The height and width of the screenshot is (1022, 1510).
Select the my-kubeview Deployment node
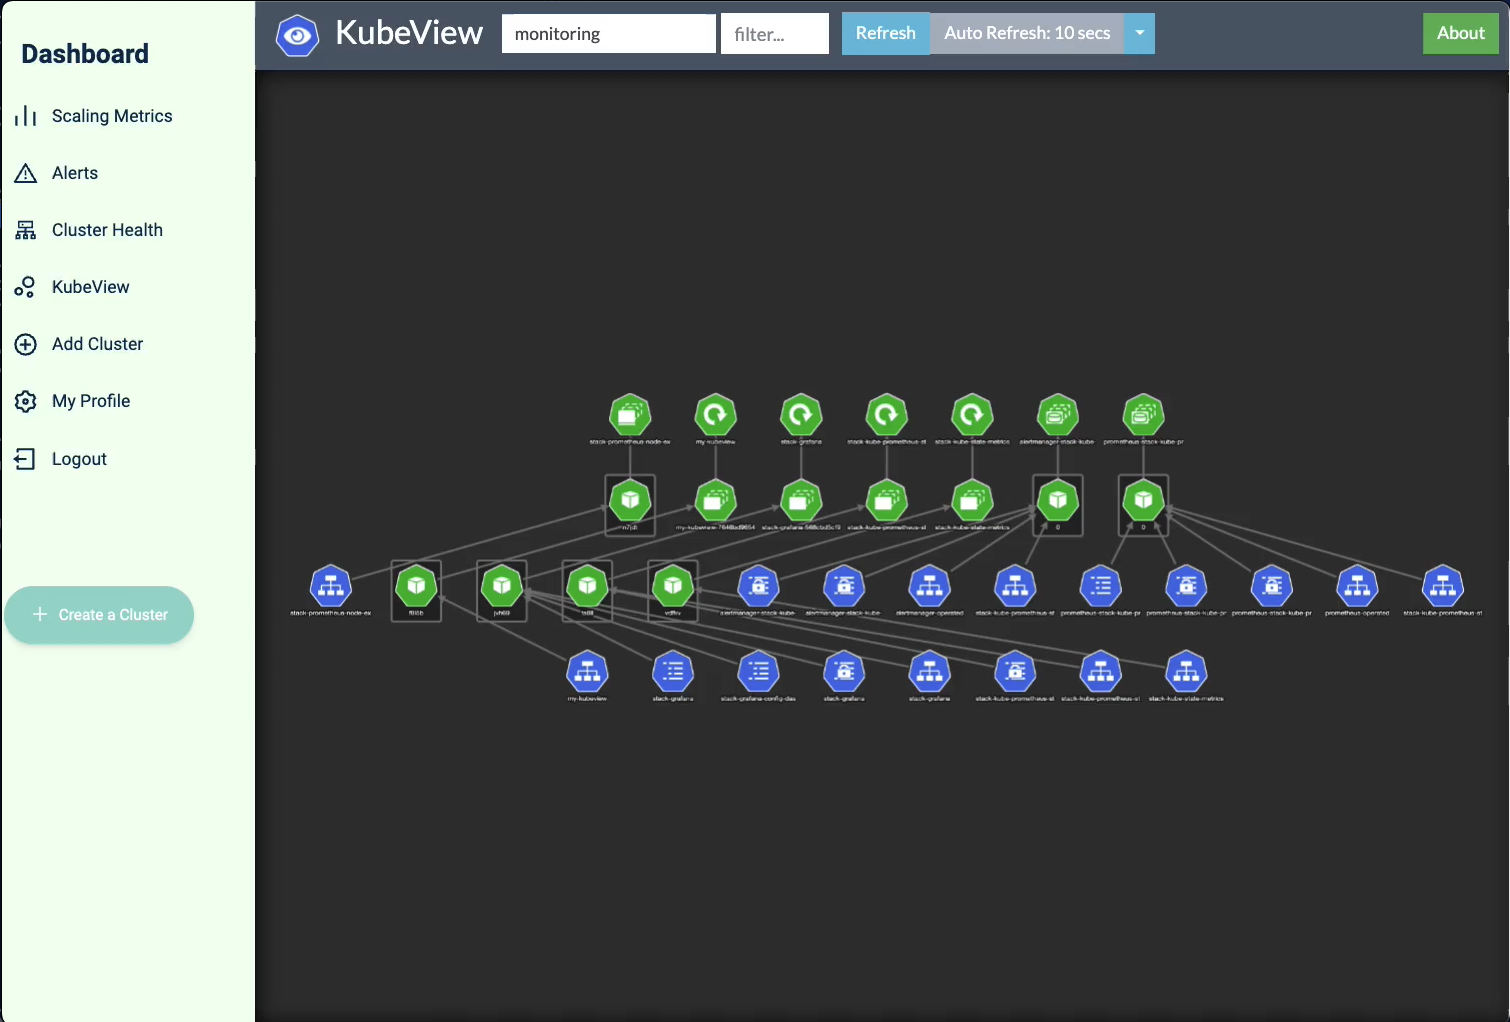coord(716,415)
